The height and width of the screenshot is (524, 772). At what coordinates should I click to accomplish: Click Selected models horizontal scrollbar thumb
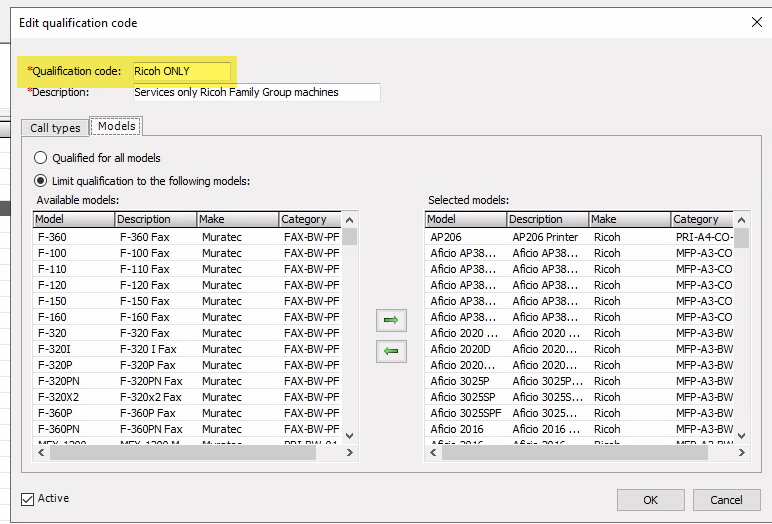(575, 453)
